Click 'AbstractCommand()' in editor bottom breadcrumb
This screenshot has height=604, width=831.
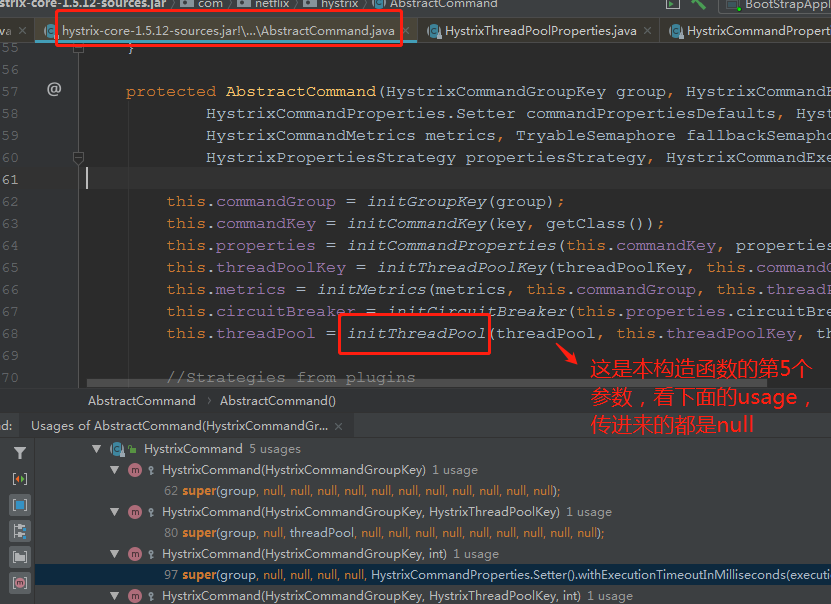coord(278,401)
